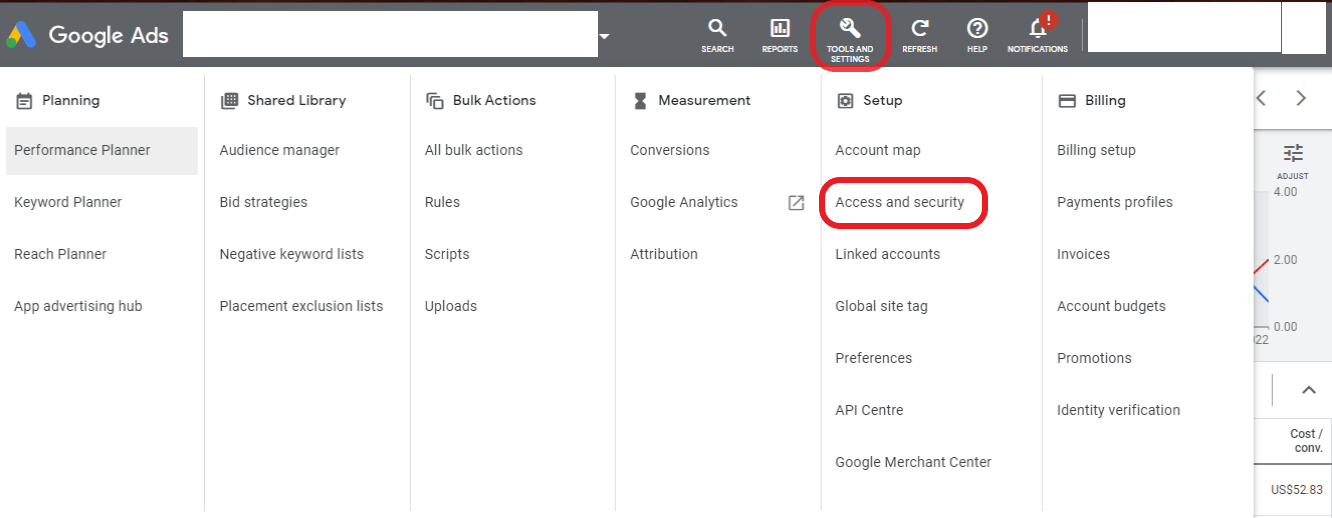Open Scripts under Bulk Actions
The height and width of the screenshot is (518, 1332).
pyautogui.click(x=446, y=254)
